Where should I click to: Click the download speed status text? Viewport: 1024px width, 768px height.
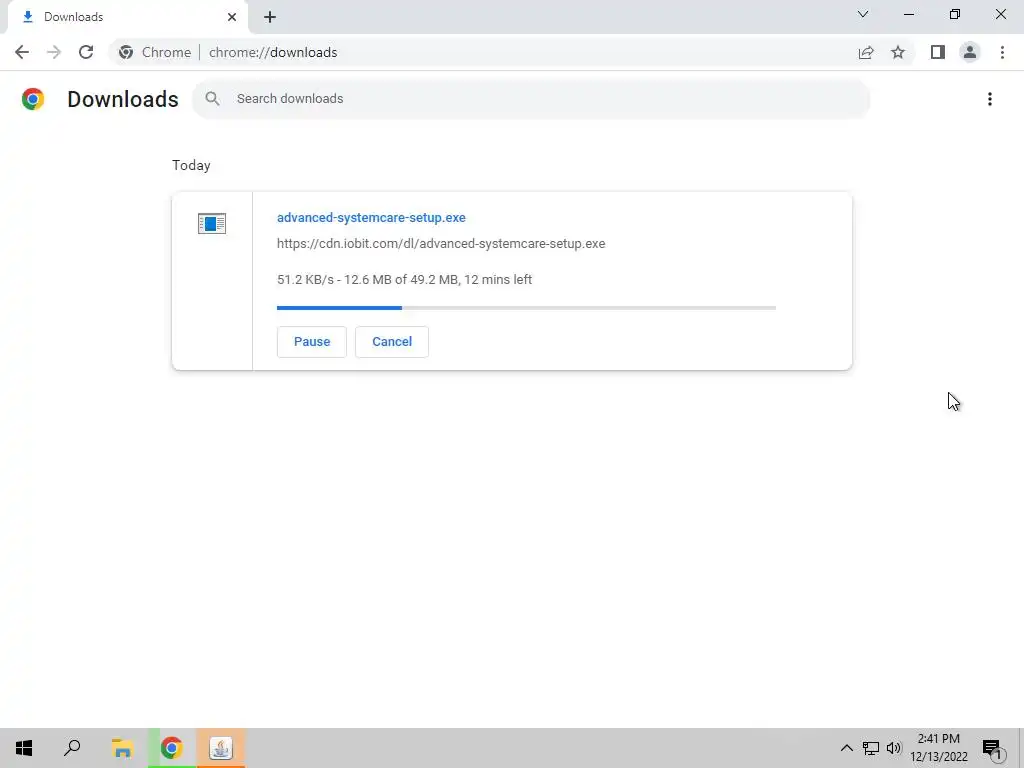(404, 280)
